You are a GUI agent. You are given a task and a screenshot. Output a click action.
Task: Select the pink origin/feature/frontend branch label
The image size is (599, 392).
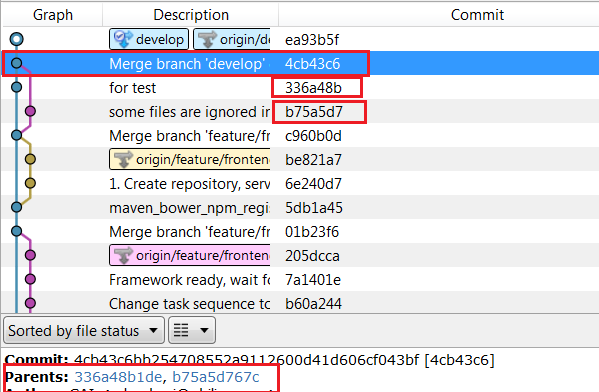pos(190,255)
